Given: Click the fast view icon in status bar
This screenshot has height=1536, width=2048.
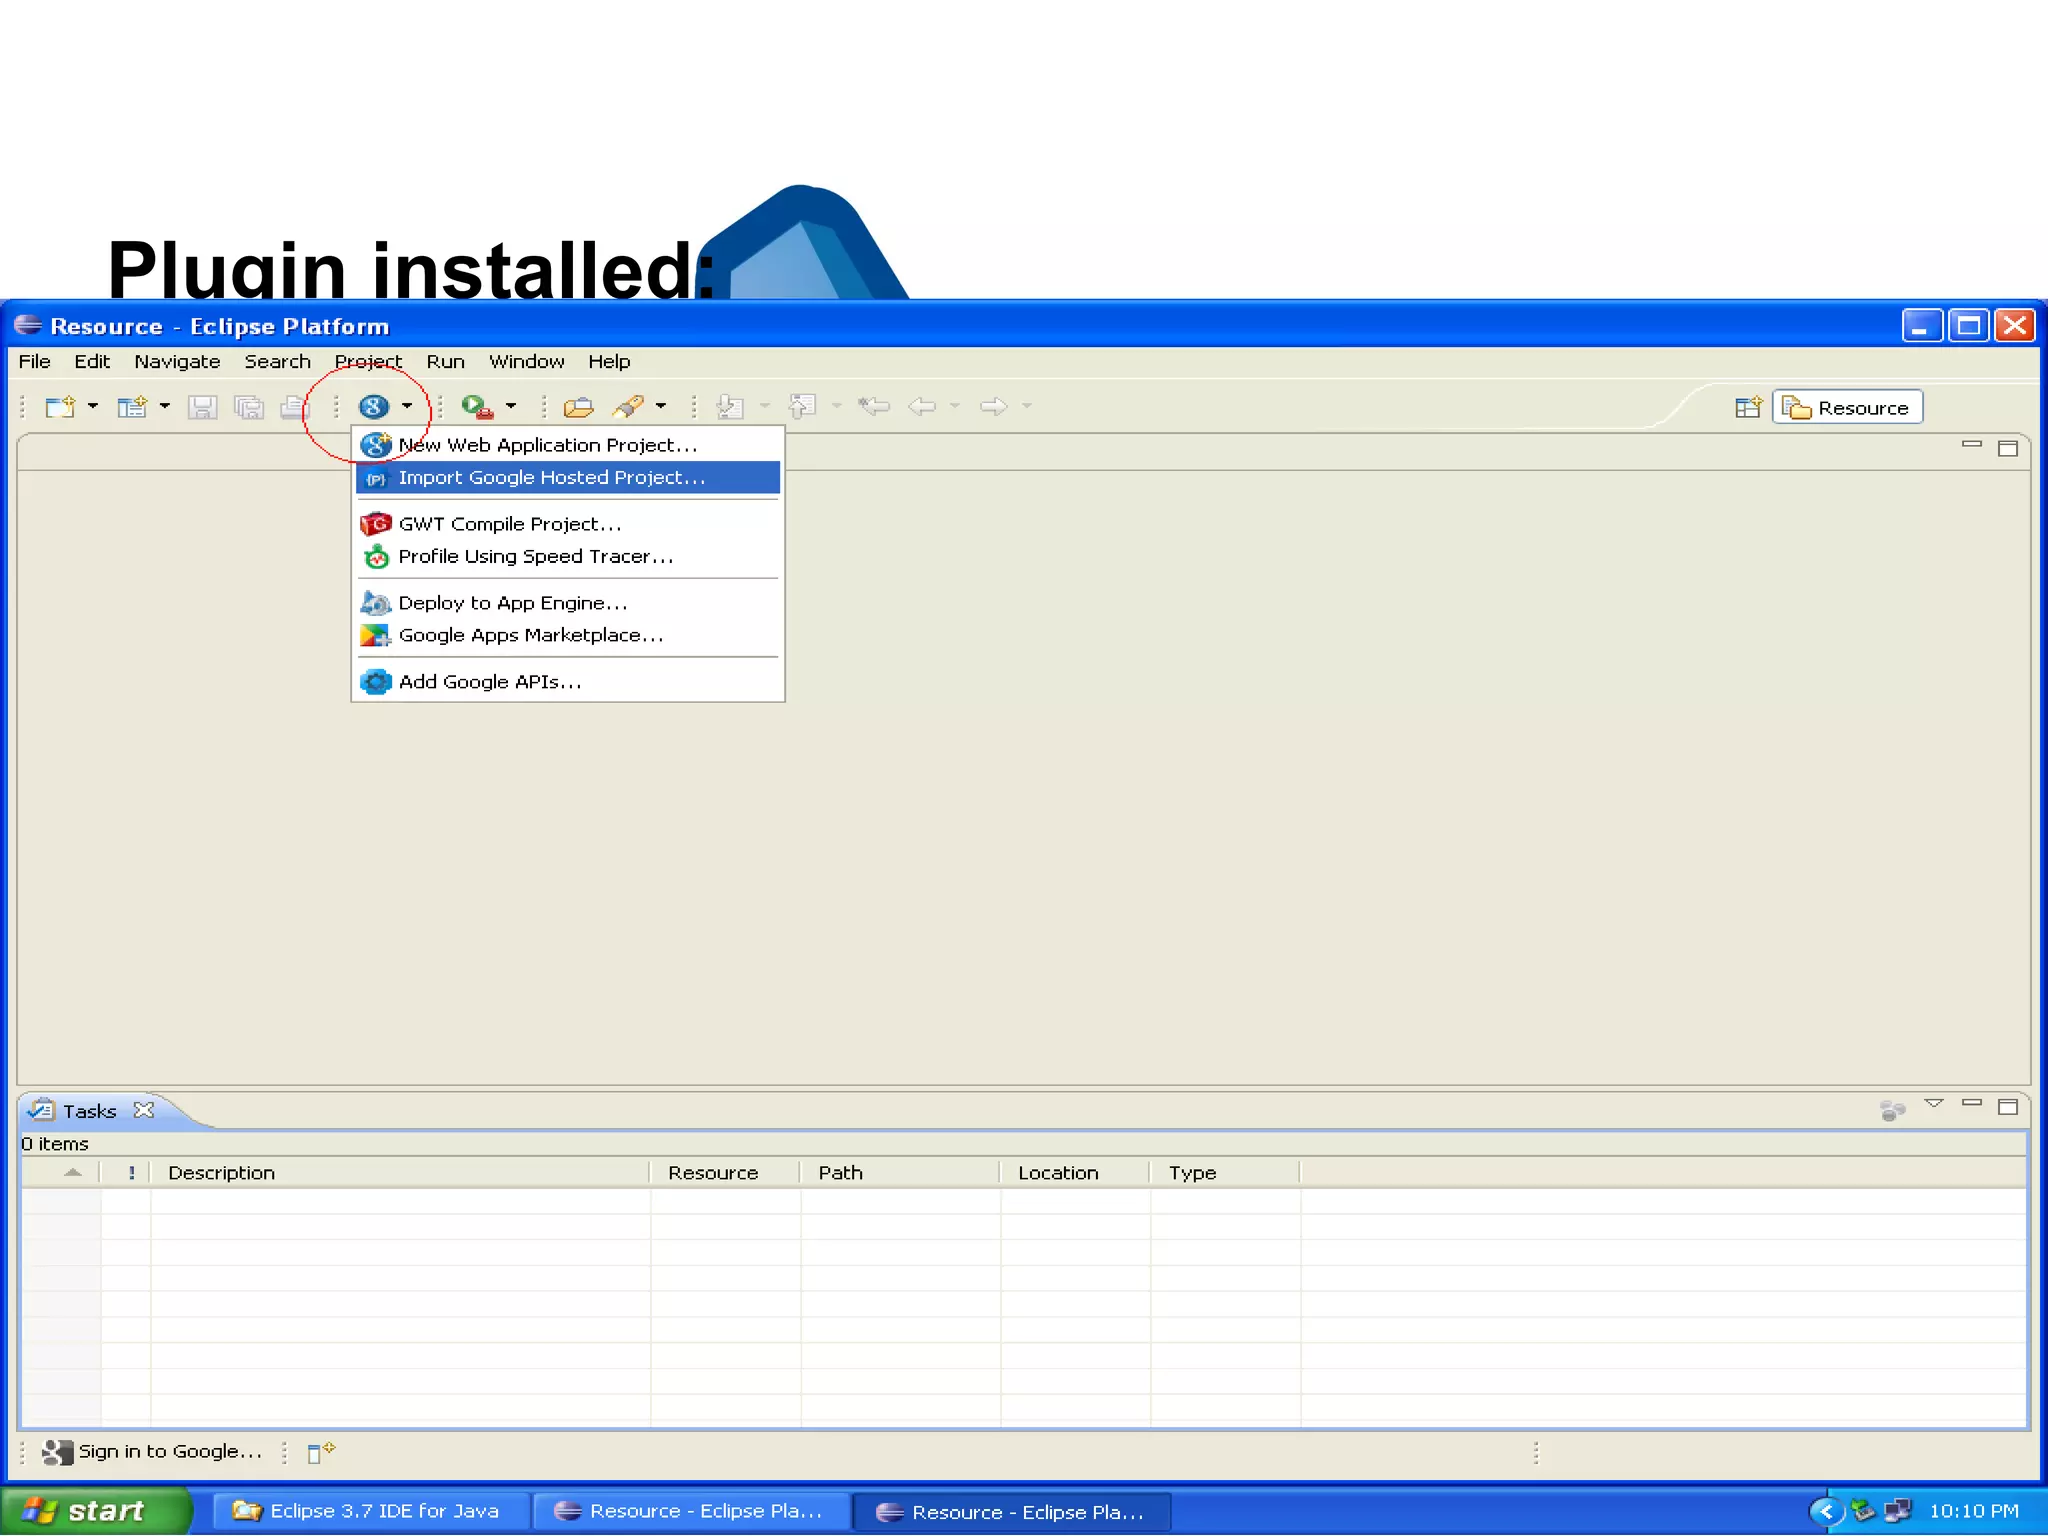Looking at the screenshot, I should pos(320,1452).
